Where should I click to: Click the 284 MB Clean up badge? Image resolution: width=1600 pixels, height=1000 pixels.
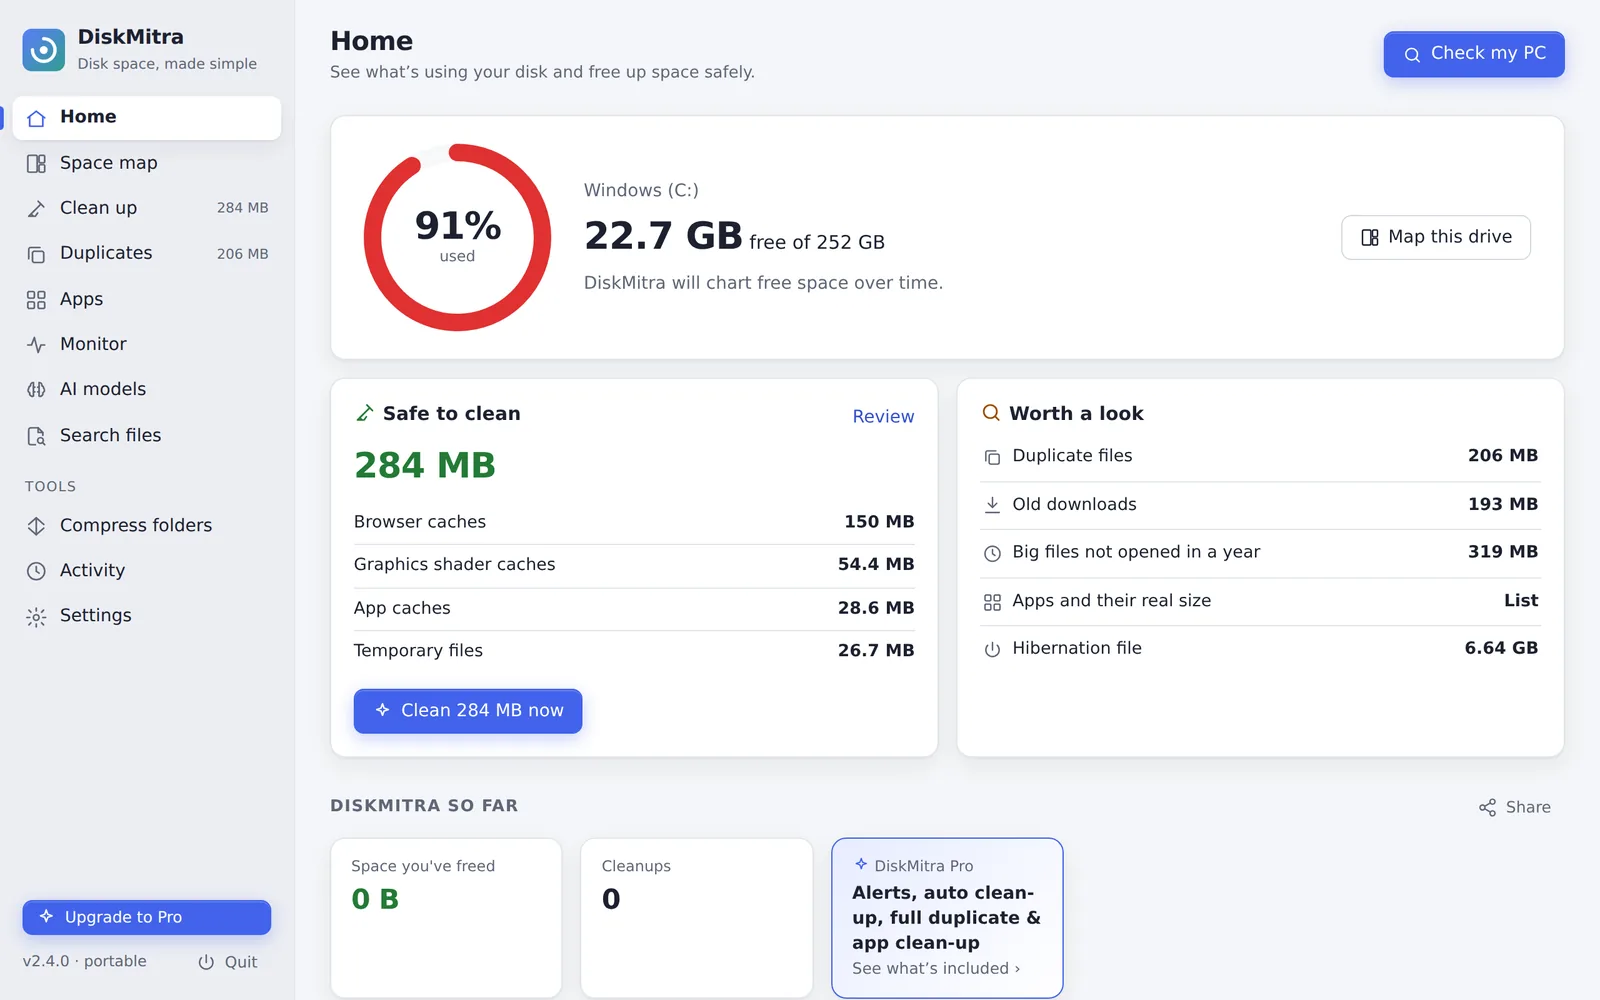[x=243, y=208]
